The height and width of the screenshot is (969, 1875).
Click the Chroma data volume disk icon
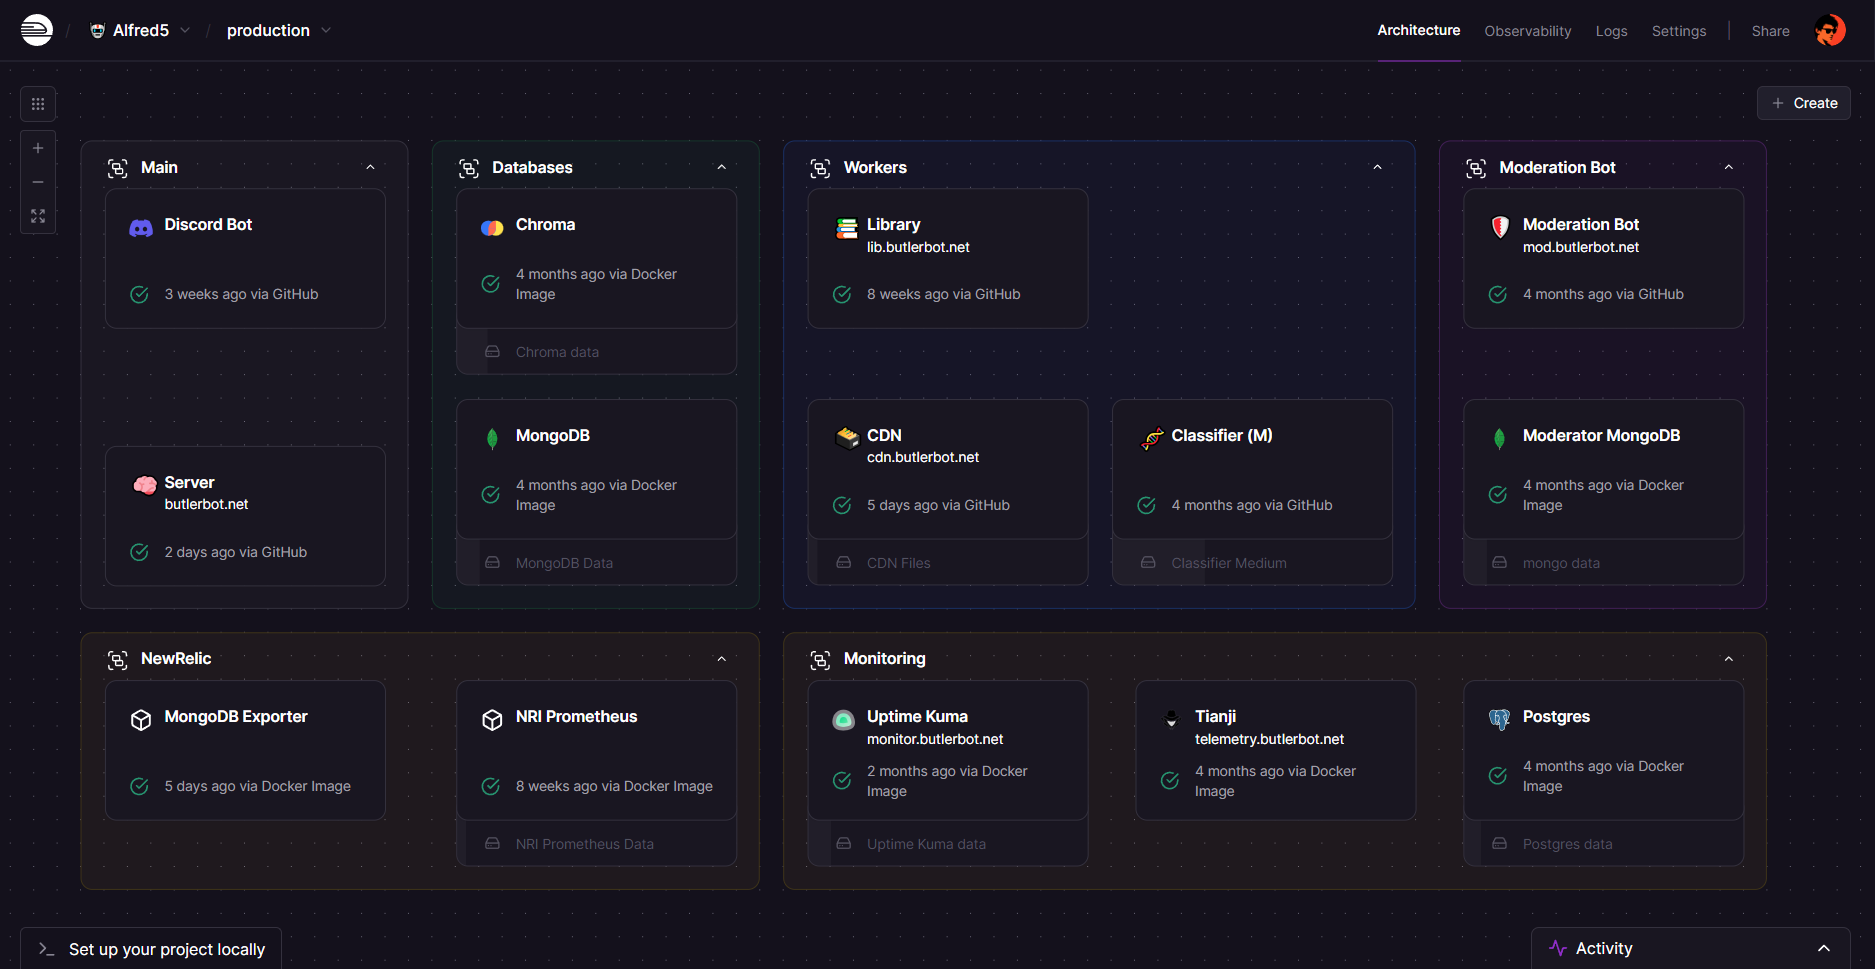(492, 352)
